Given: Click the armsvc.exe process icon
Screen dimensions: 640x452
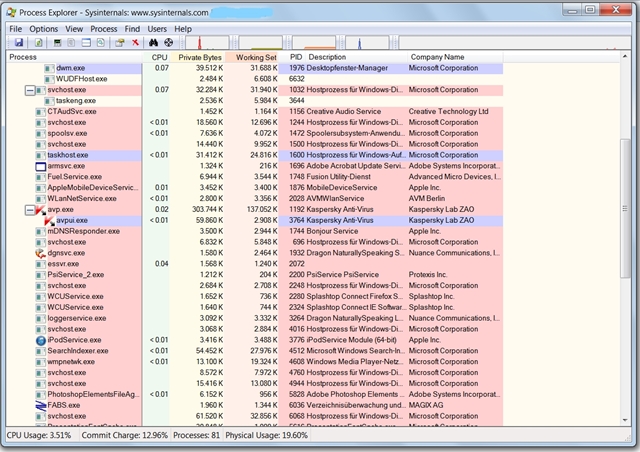Looking at the screenshot, I should click(40, 166).
